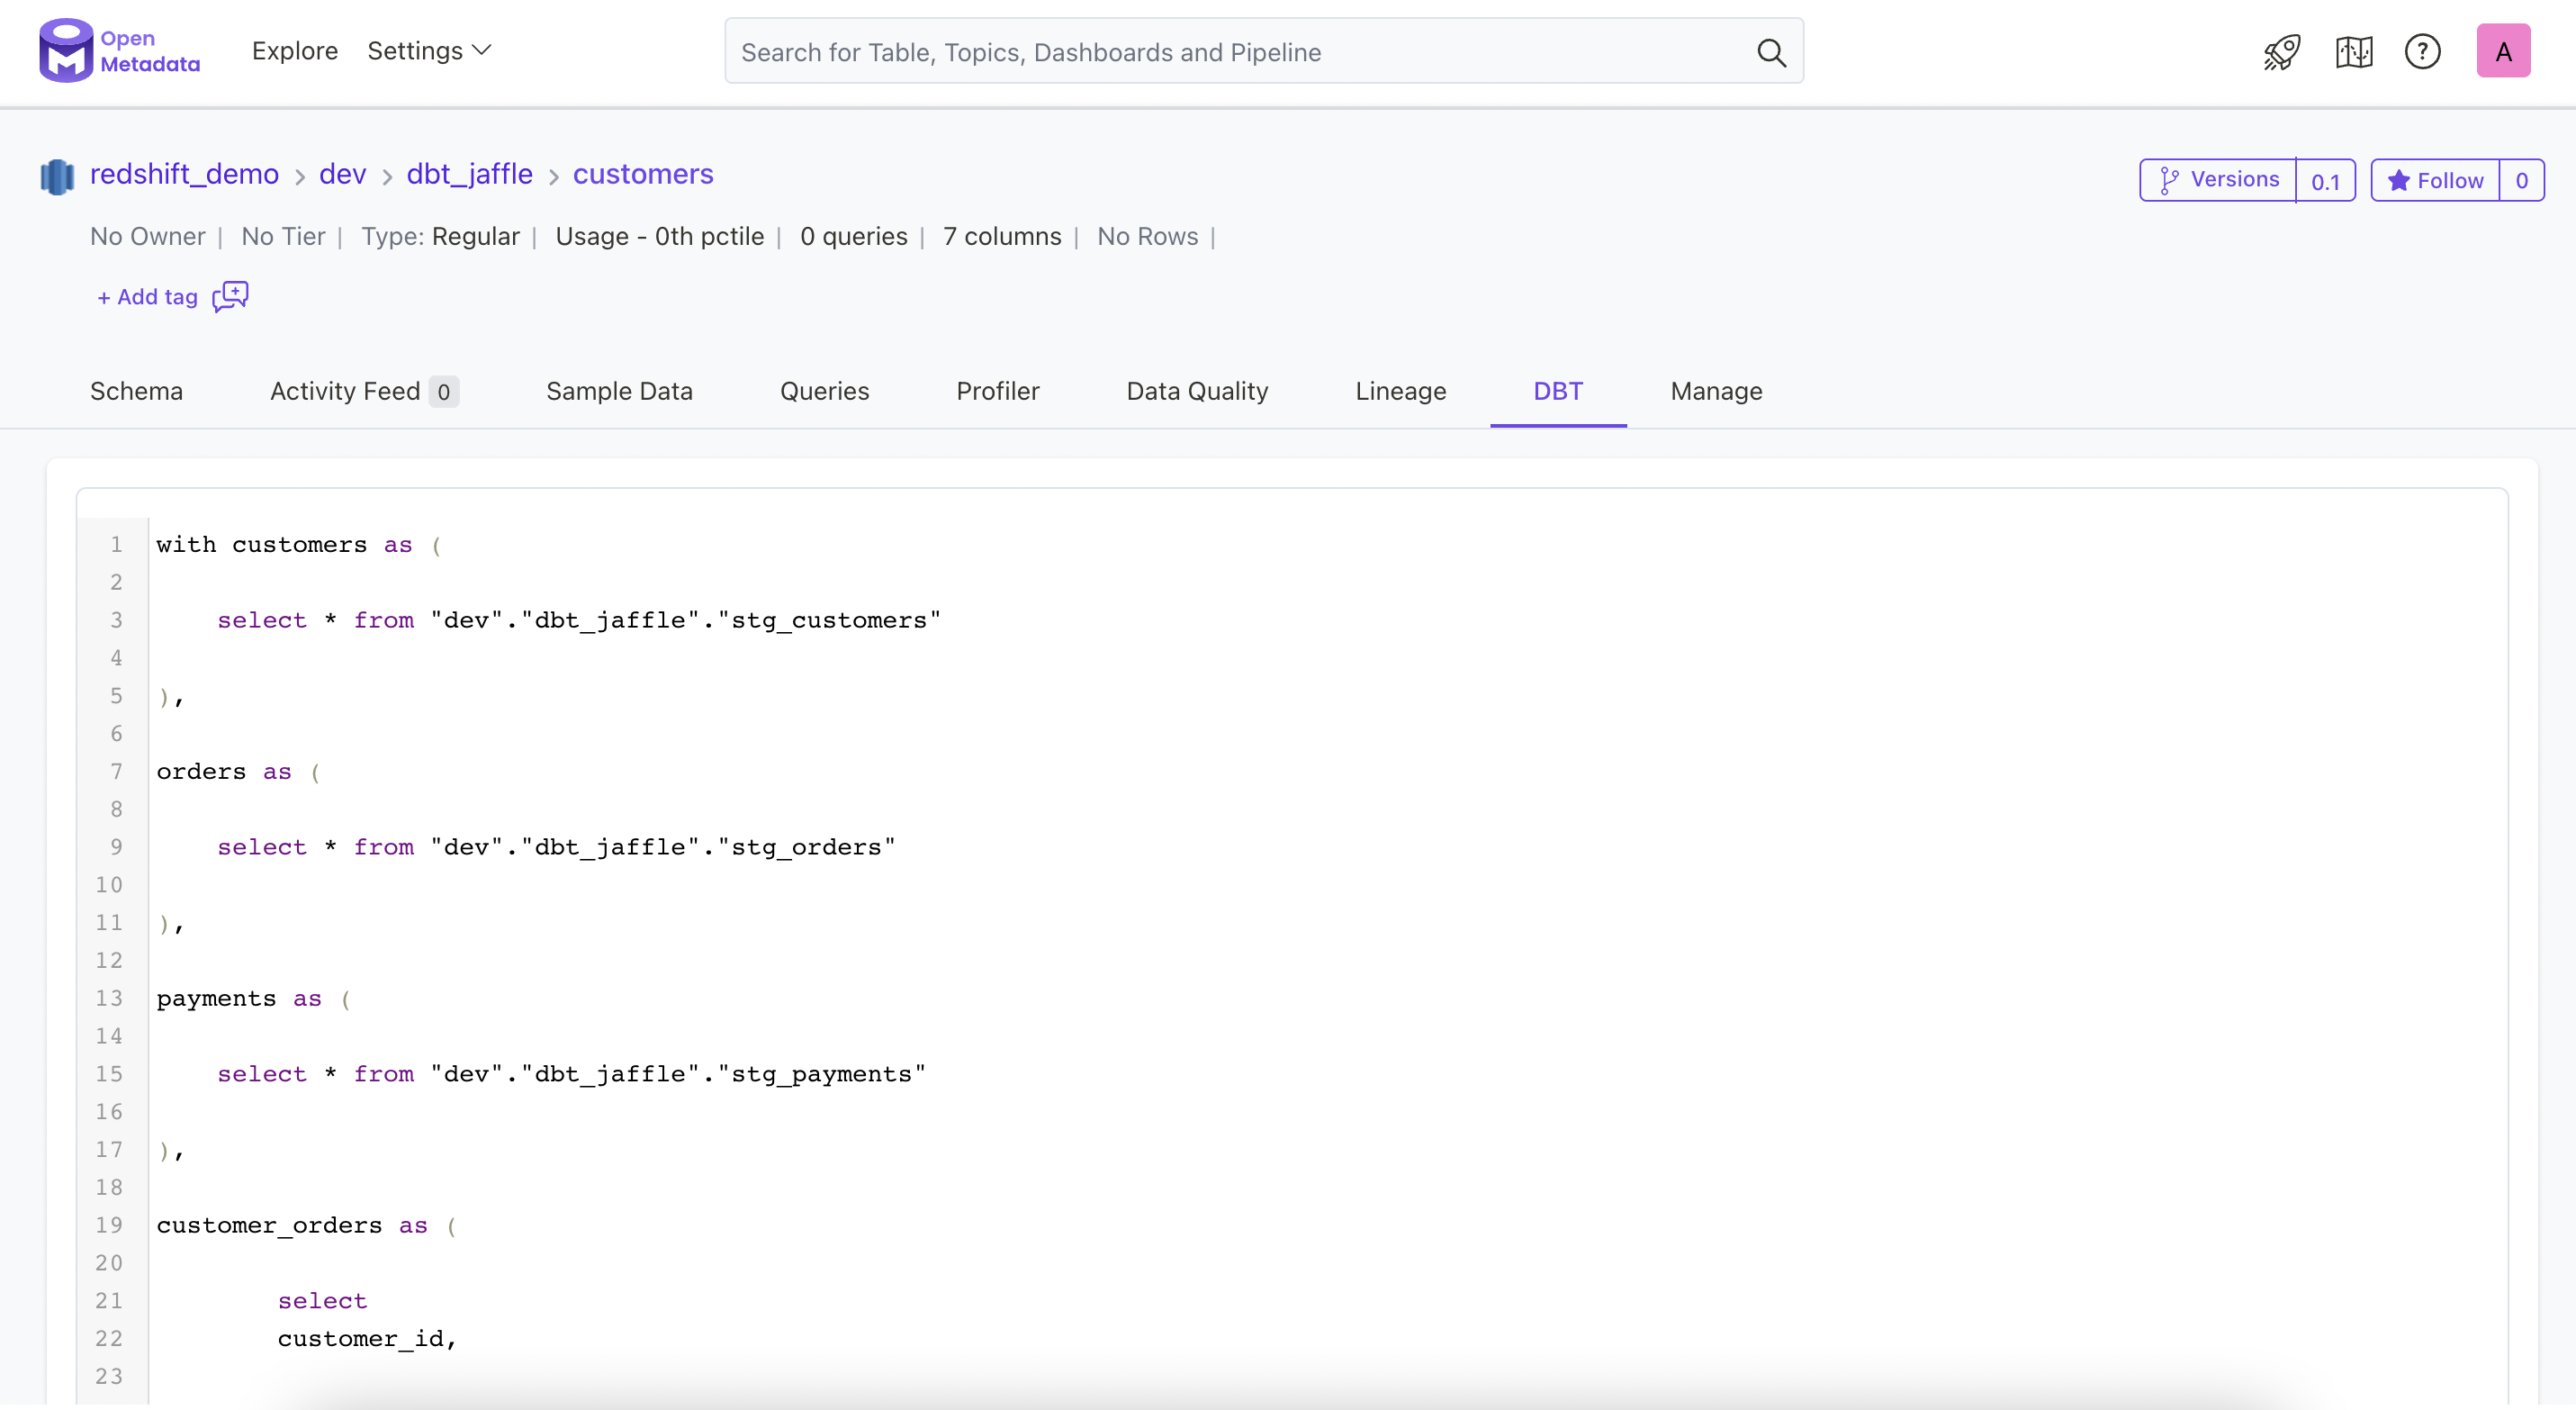Click the OpenMetadata logo icon
Screen dimensions: 2576x1410
66,51
